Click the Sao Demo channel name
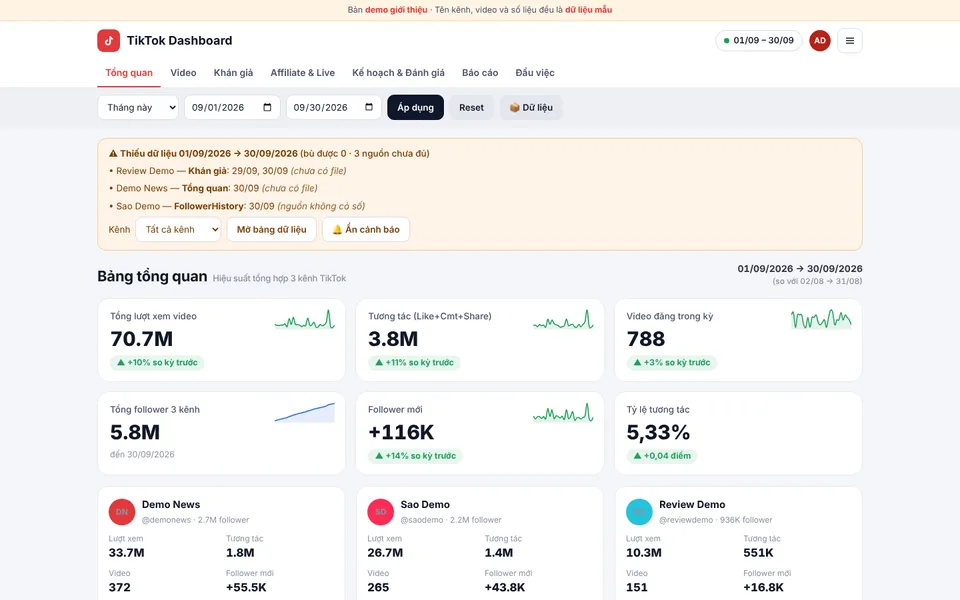The height and width of the screenshot is (600, 960). (x=425, y=504)
